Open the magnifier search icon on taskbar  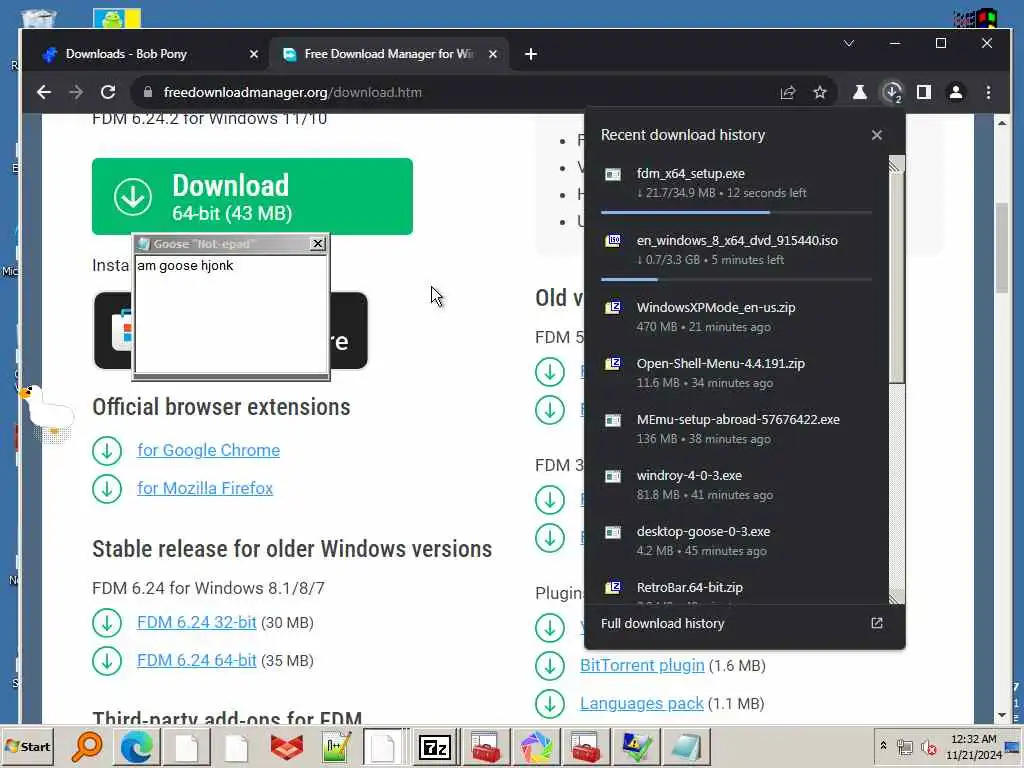(x=87, y=746)
